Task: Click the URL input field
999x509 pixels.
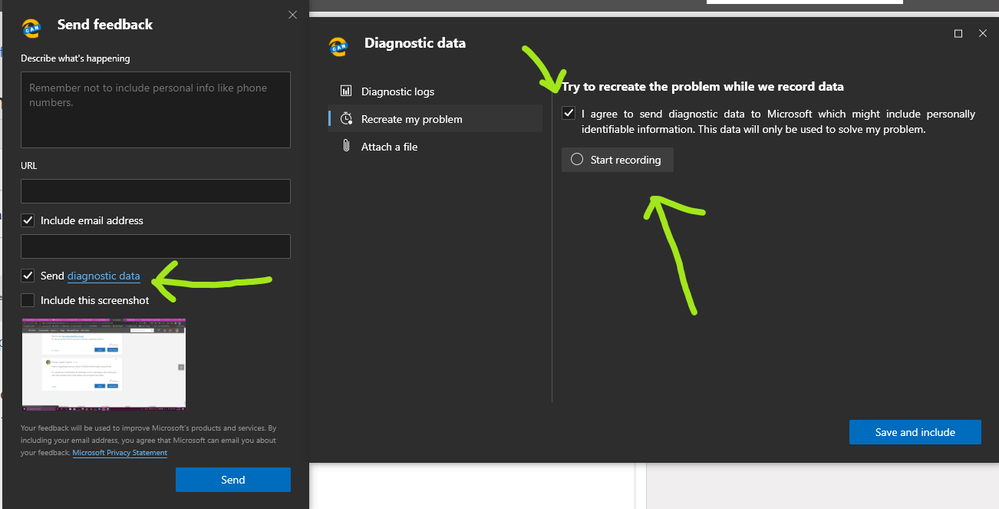Action: tap(155, 191)
